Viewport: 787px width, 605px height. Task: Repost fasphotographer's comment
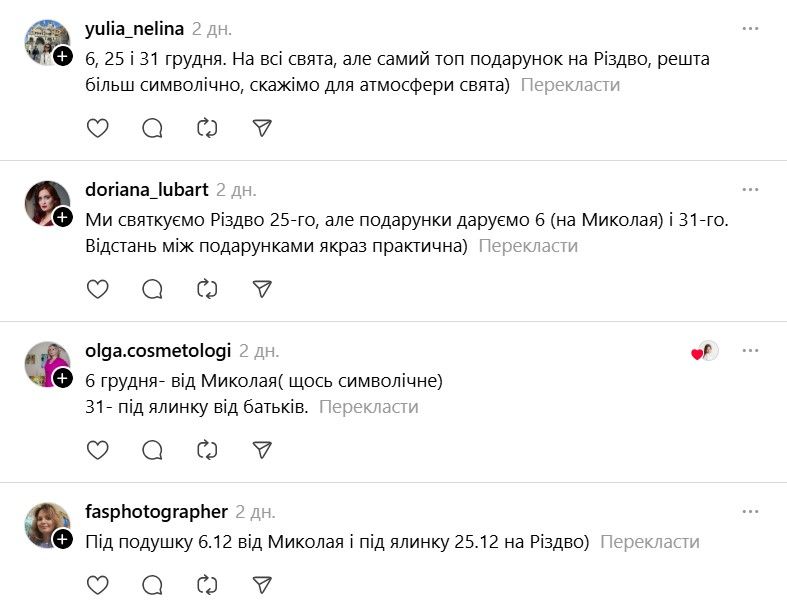pyautogui.click(x=207, y=585)
